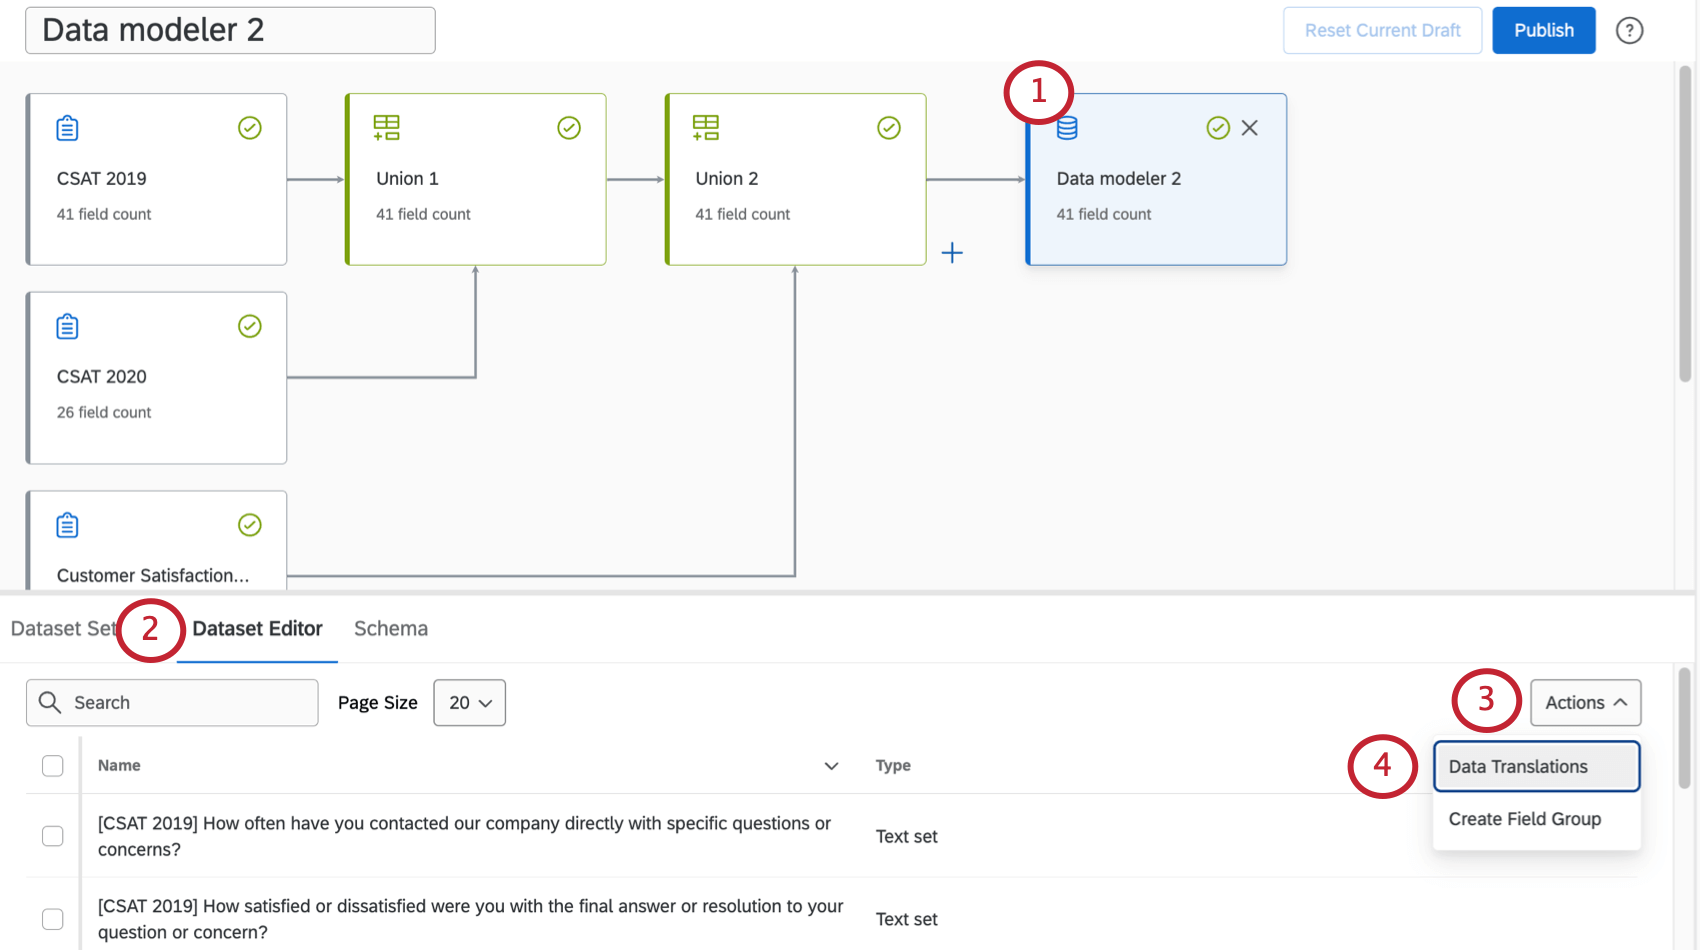Click the database icon on Data modeler 2

coord(1066,127)
